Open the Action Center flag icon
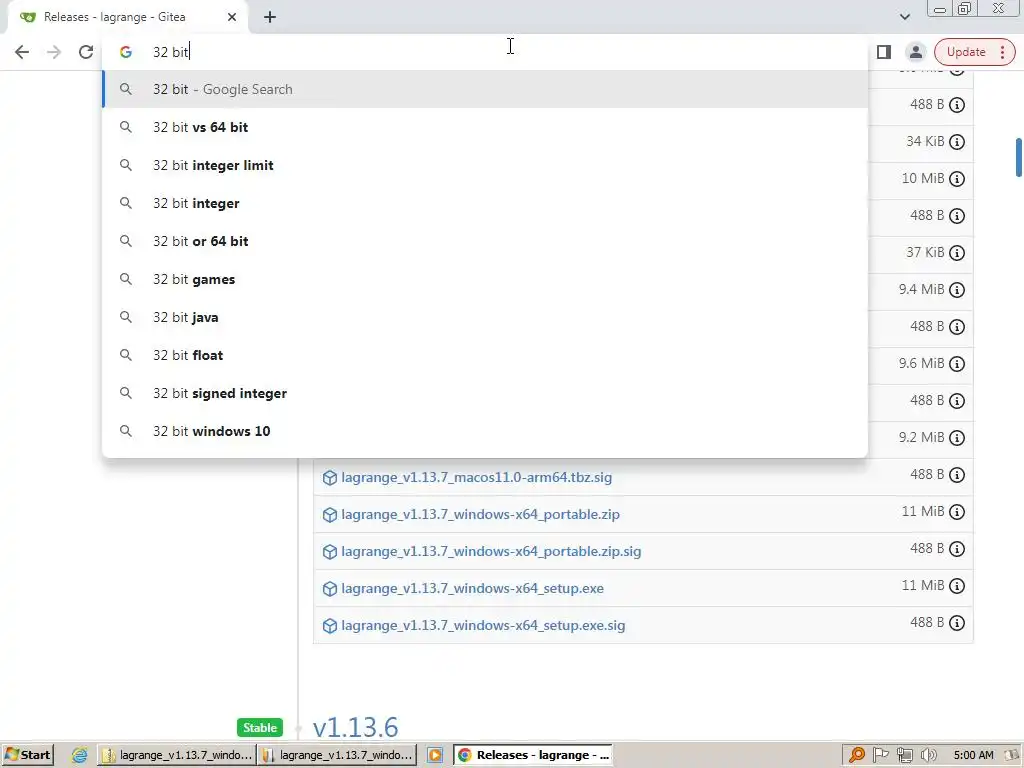1024x768 pixels. [880, 755]
